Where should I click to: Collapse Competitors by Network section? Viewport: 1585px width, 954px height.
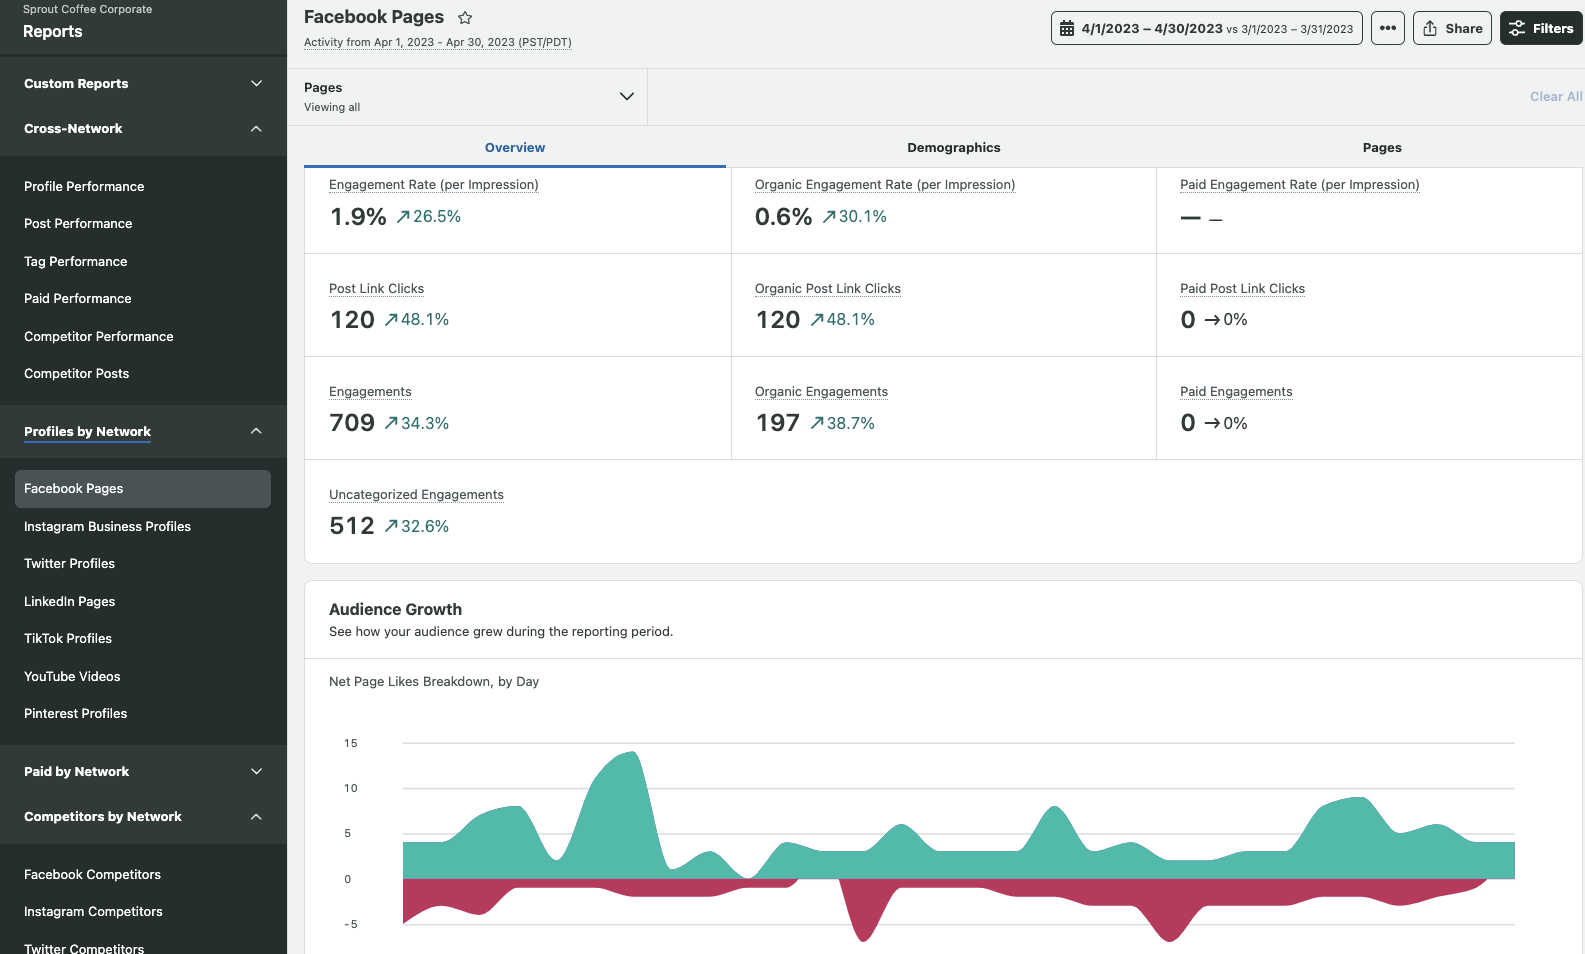coord(256,817)
